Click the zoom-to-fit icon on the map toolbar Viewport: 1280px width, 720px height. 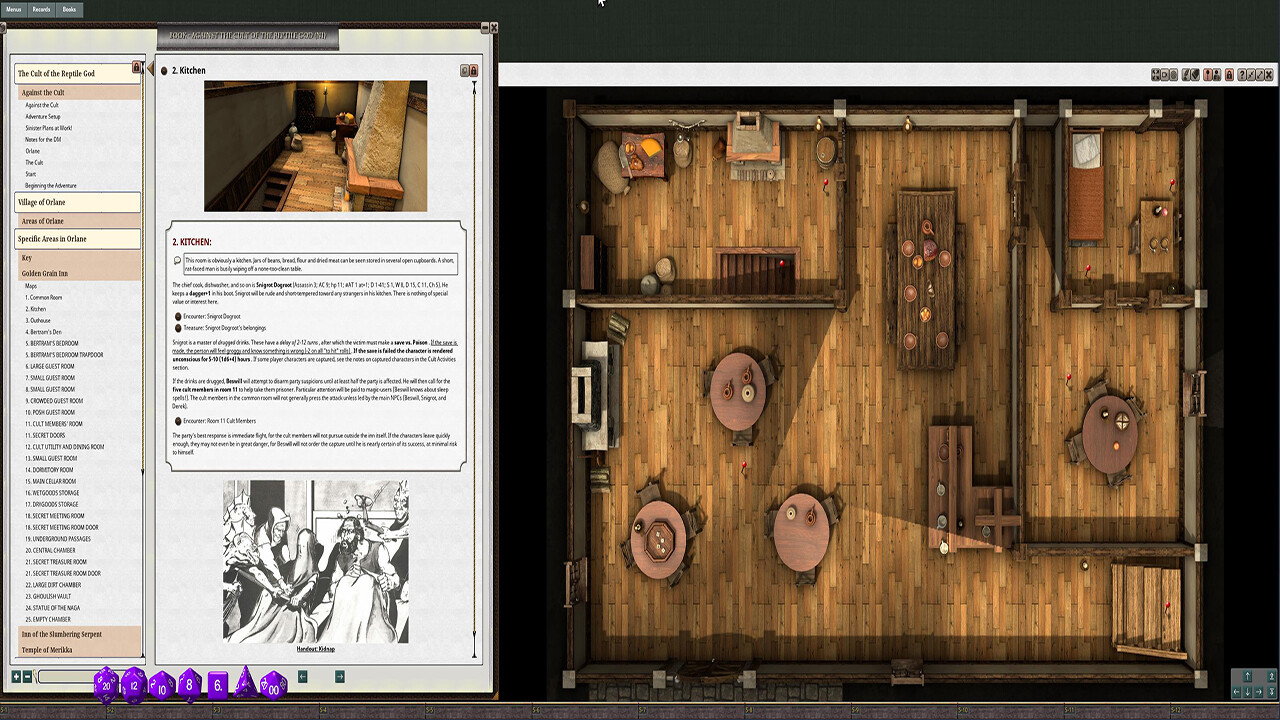click(1155, 73)
